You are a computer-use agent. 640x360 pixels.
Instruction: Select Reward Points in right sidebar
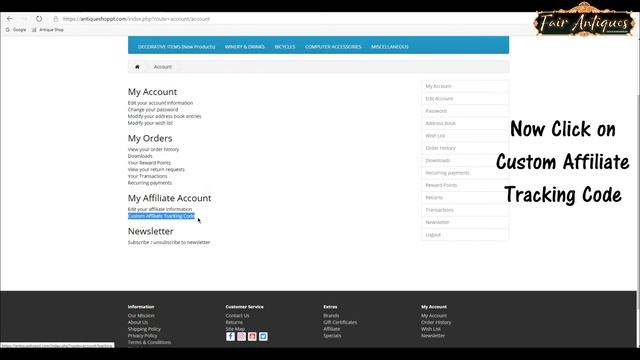tap(465, 185)
